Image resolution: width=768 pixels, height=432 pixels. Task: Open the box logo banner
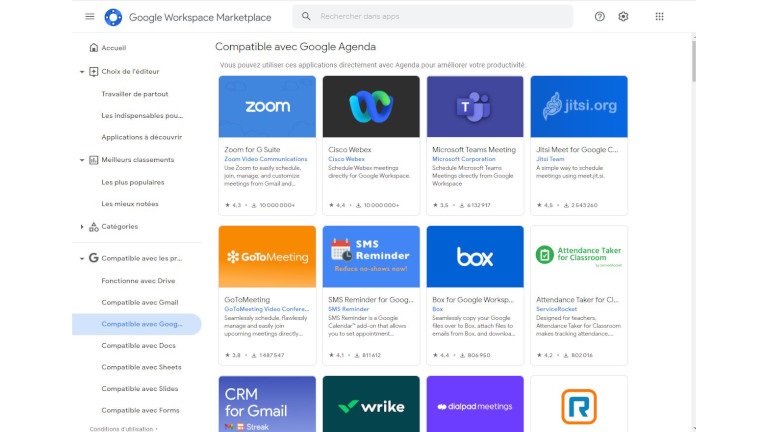pos(475,257)
